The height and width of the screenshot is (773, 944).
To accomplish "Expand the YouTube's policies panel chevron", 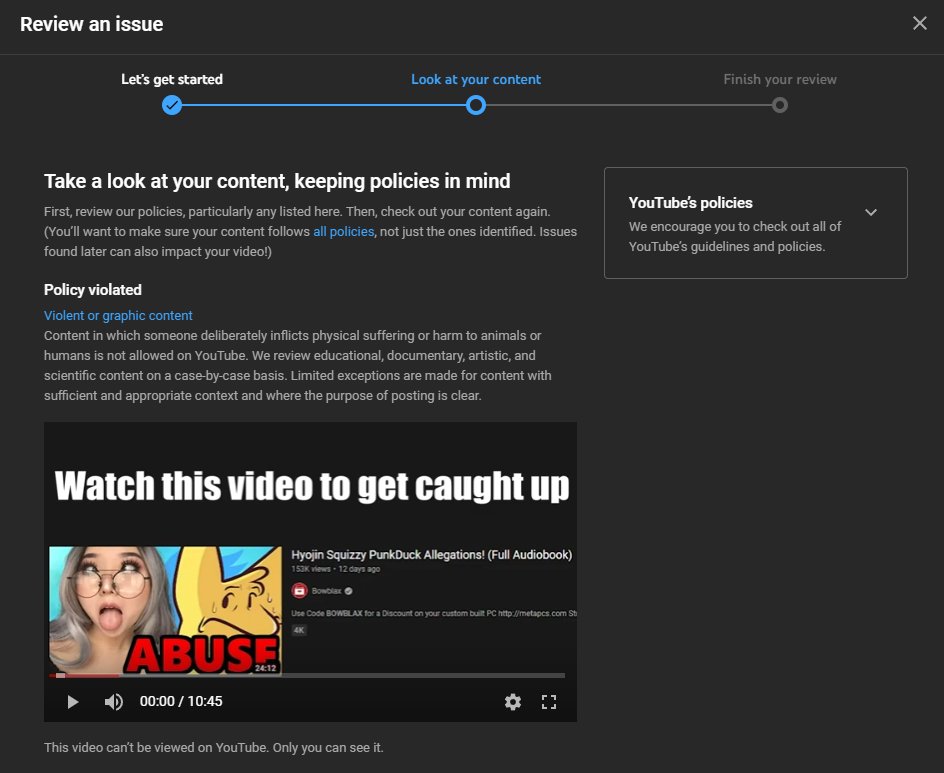I will point(871,213).
